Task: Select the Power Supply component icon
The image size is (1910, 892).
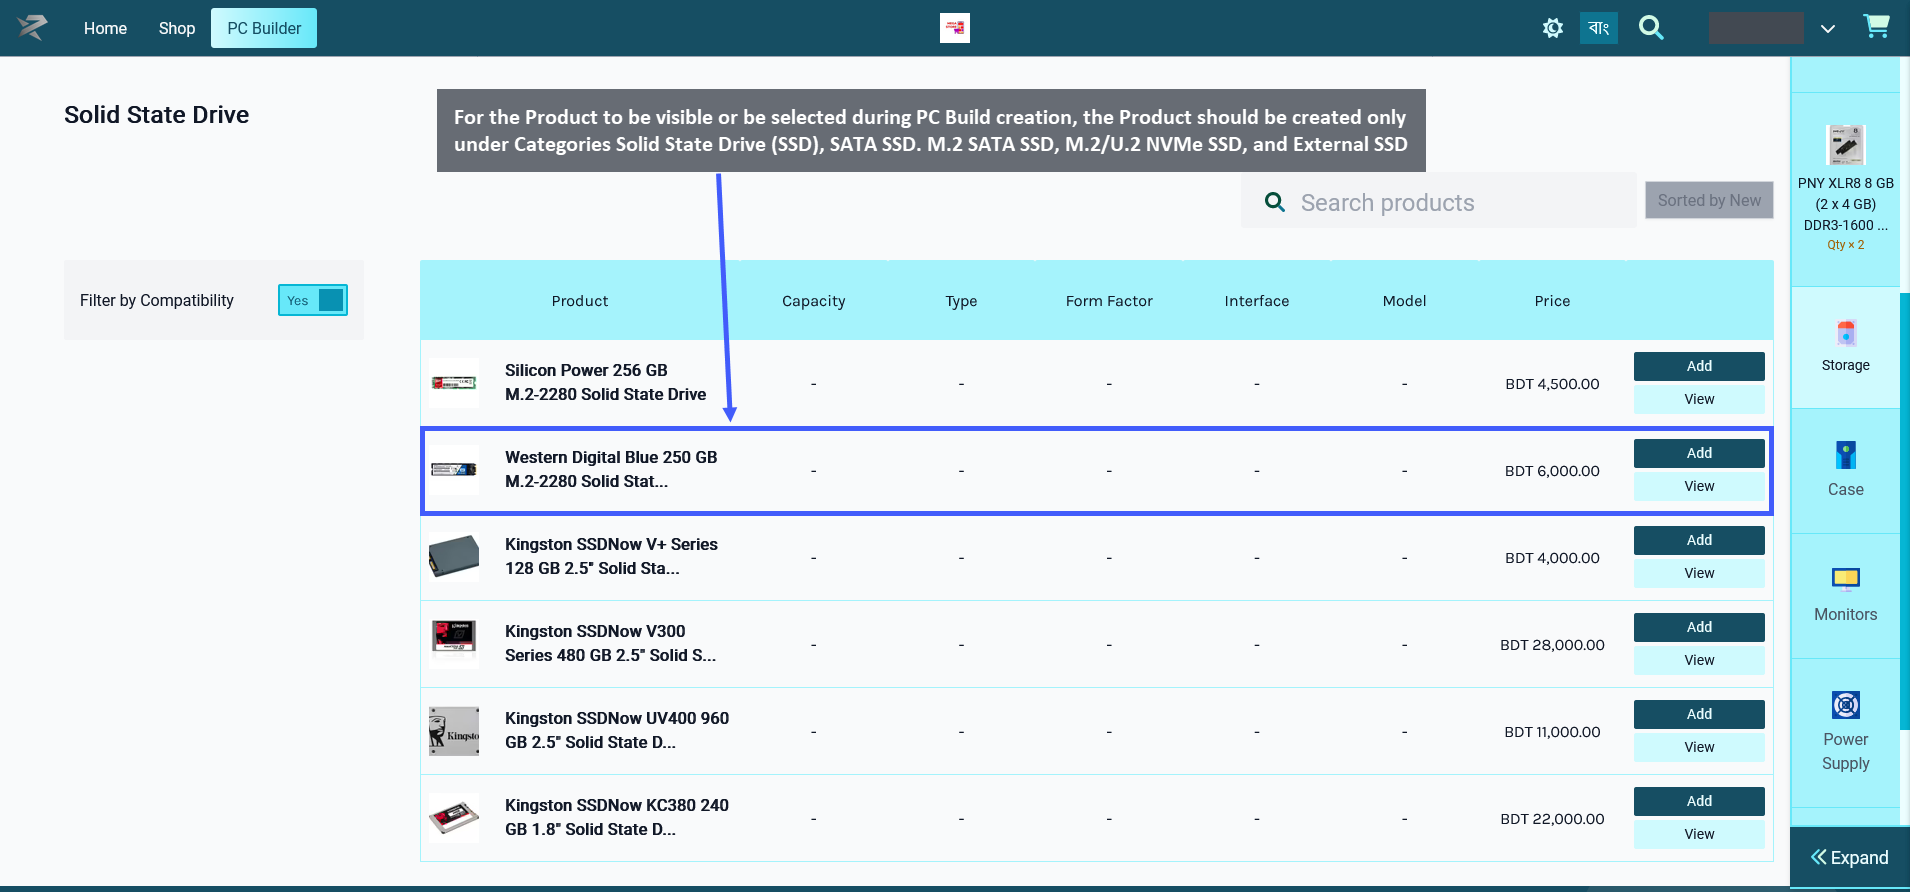Action: coord(1846,705)
